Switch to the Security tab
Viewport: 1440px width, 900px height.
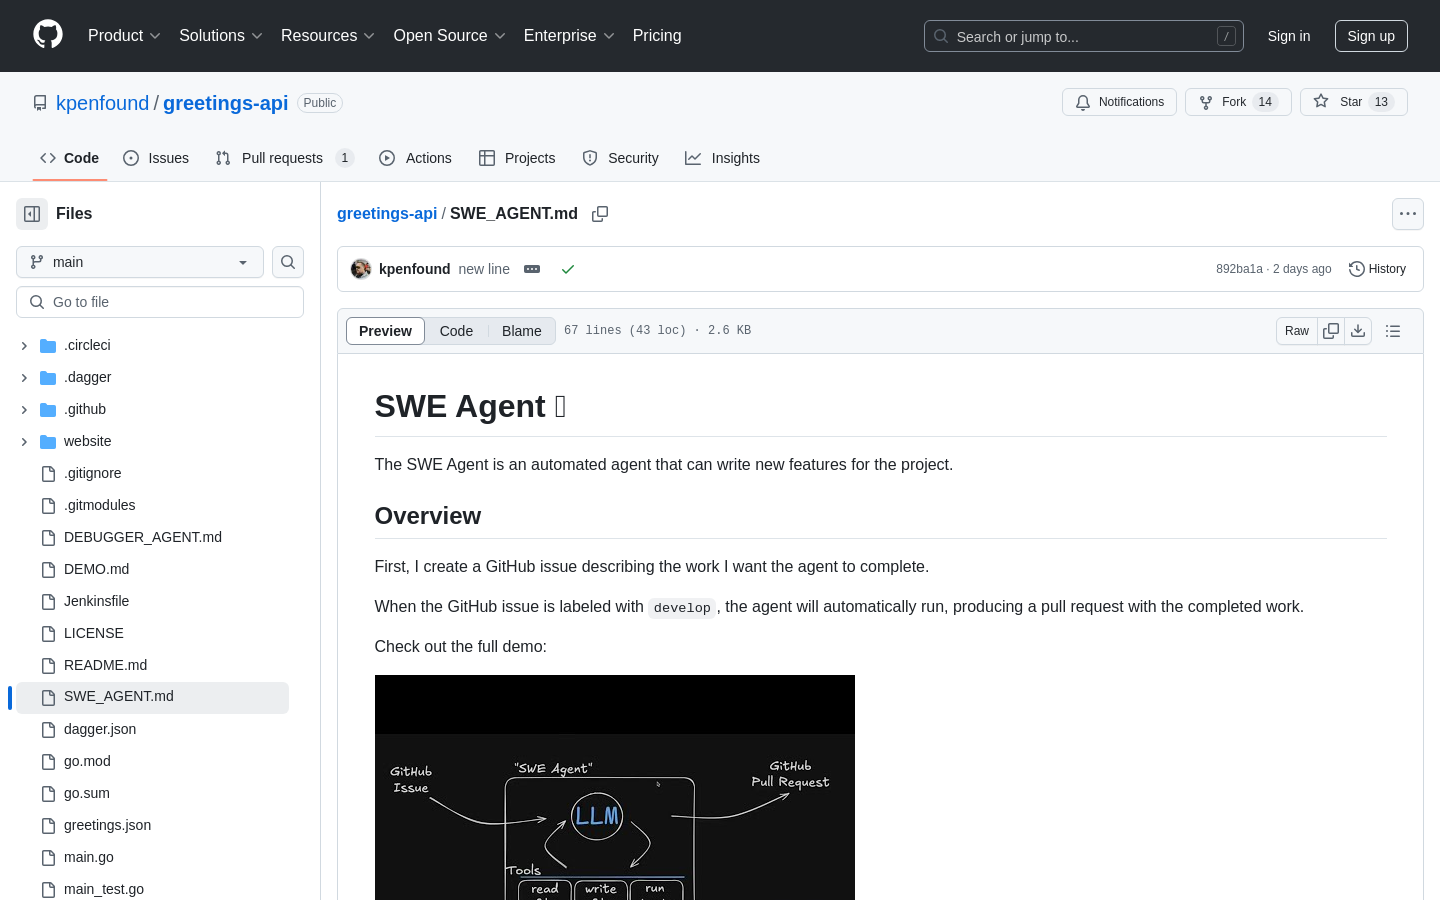coord(620,158)
